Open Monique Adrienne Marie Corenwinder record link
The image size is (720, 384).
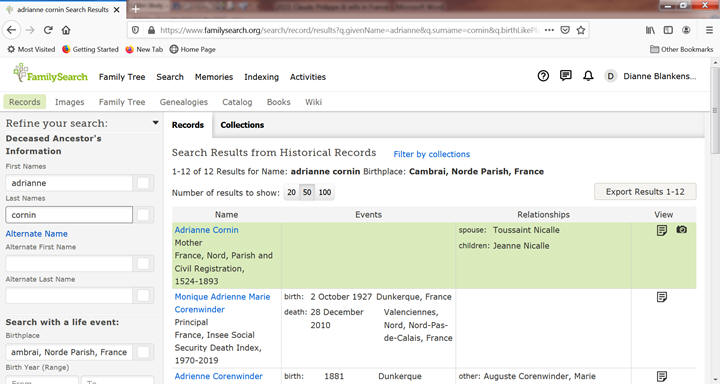point(222,303)
